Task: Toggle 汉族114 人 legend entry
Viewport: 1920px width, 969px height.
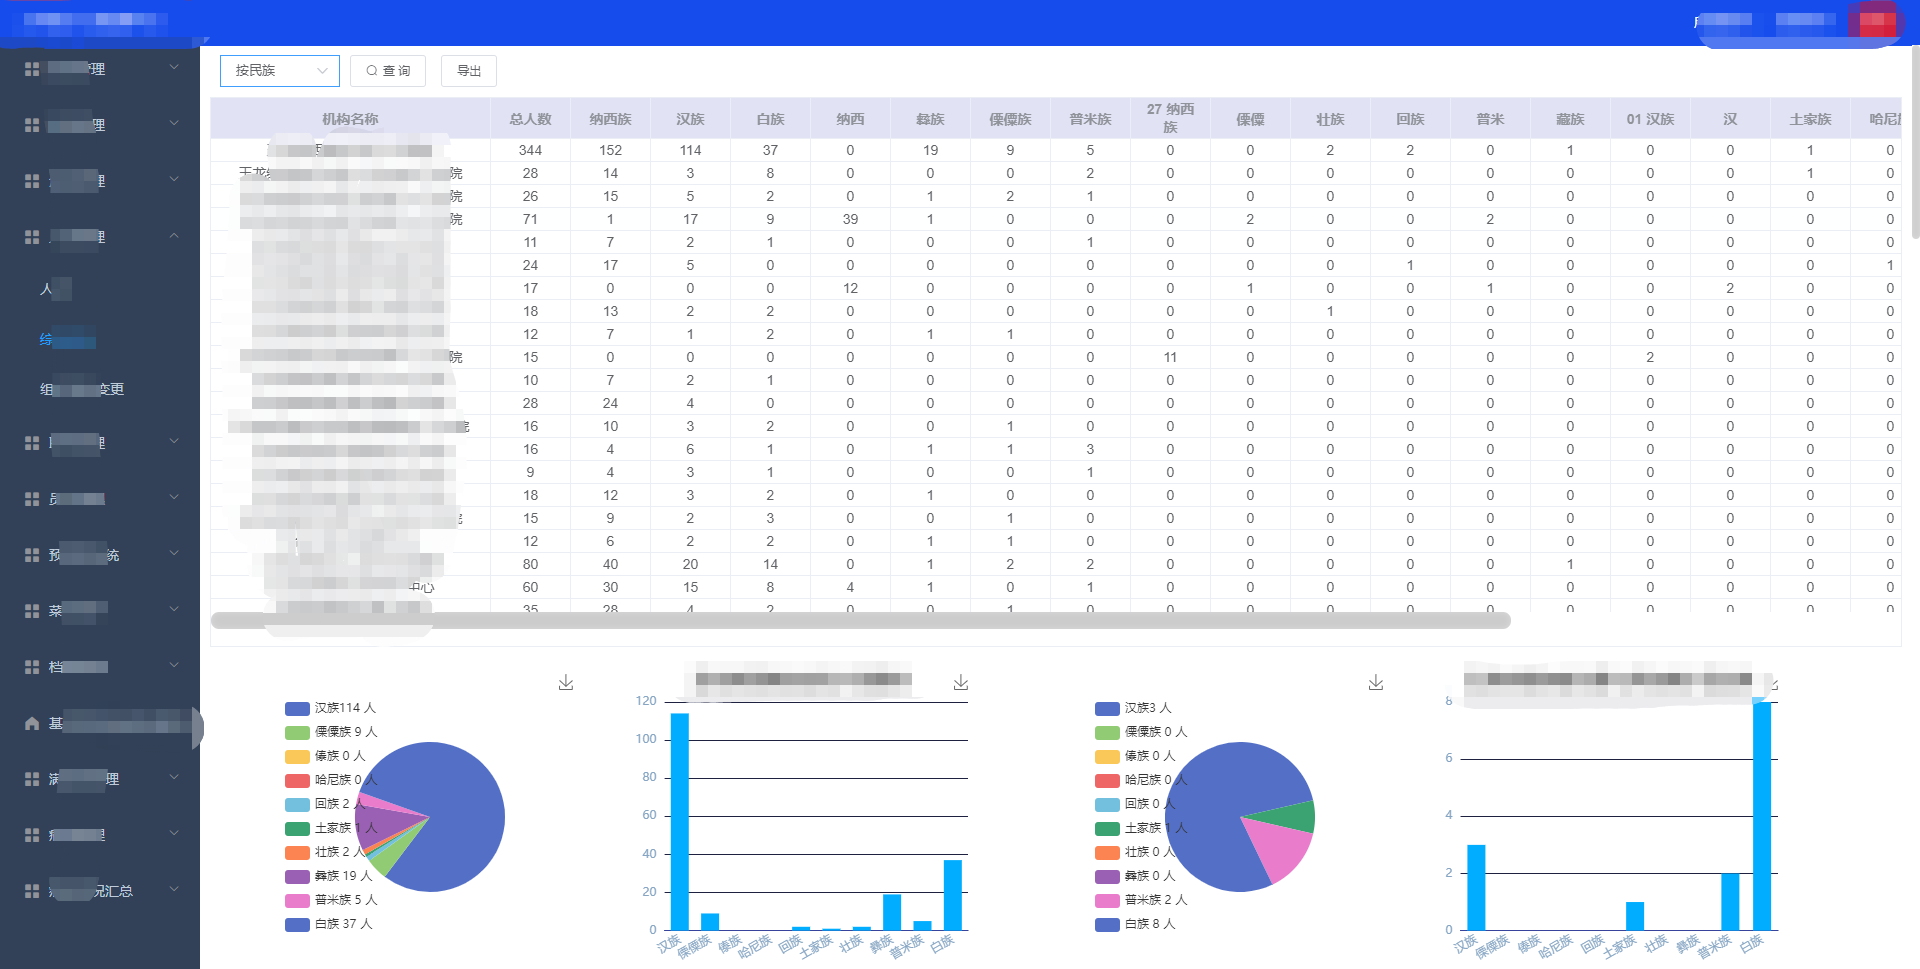Action: (330, 708)
